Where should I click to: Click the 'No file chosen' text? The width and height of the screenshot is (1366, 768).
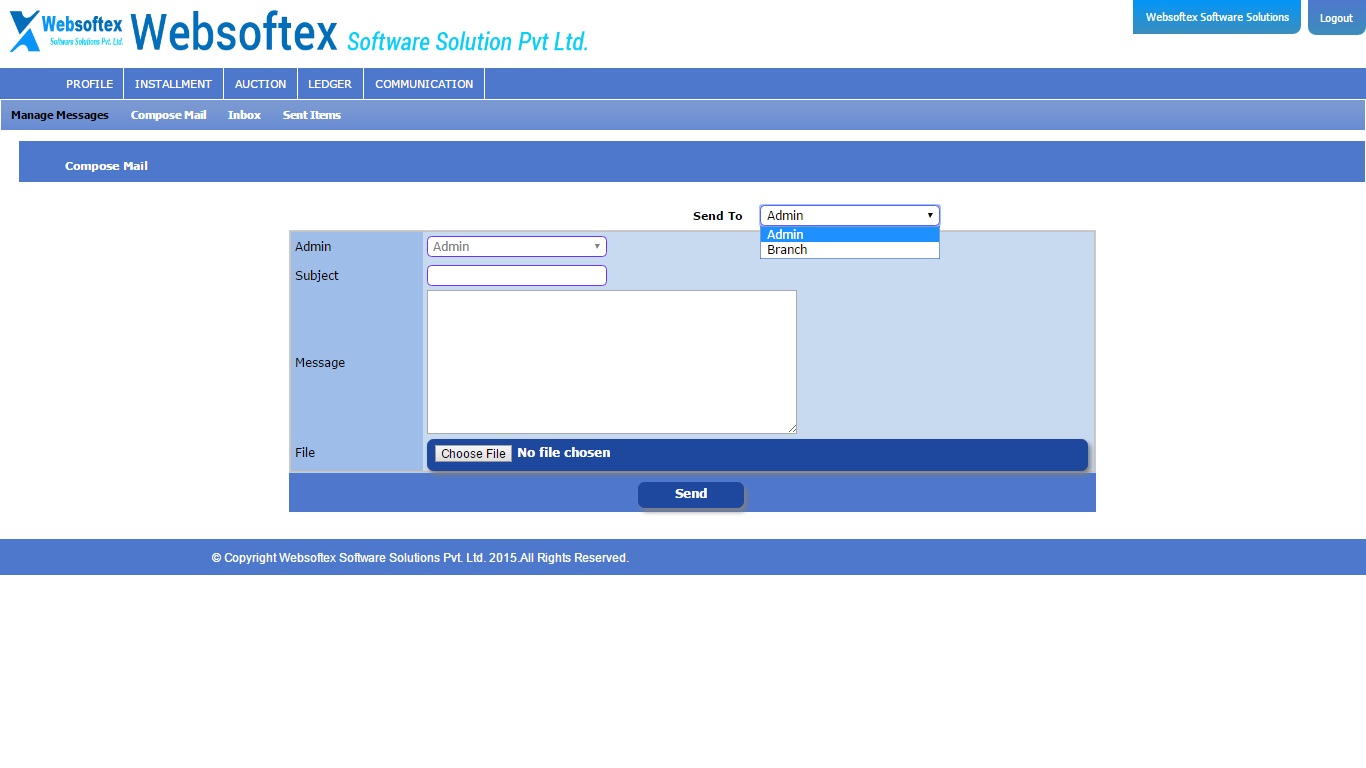[564, 452]
